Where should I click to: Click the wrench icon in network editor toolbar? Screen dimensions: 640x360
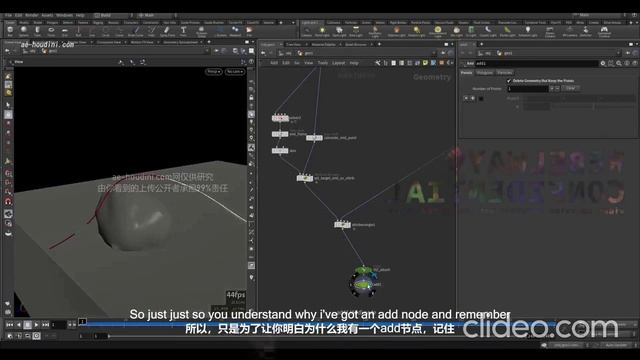(x=378, y=63)
